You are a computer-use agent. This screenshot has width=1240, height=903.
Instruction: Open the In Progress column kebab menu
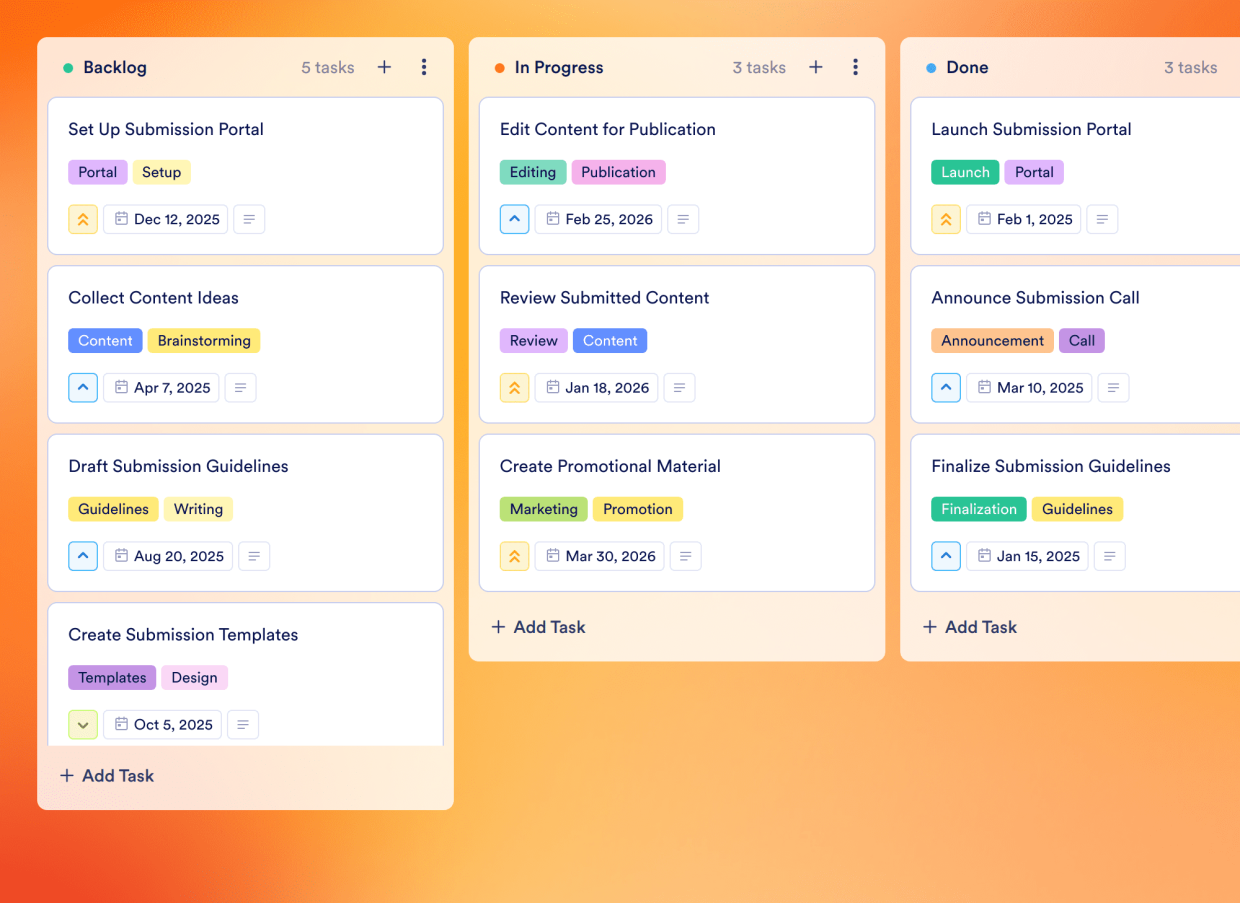(x=856, y=67)
